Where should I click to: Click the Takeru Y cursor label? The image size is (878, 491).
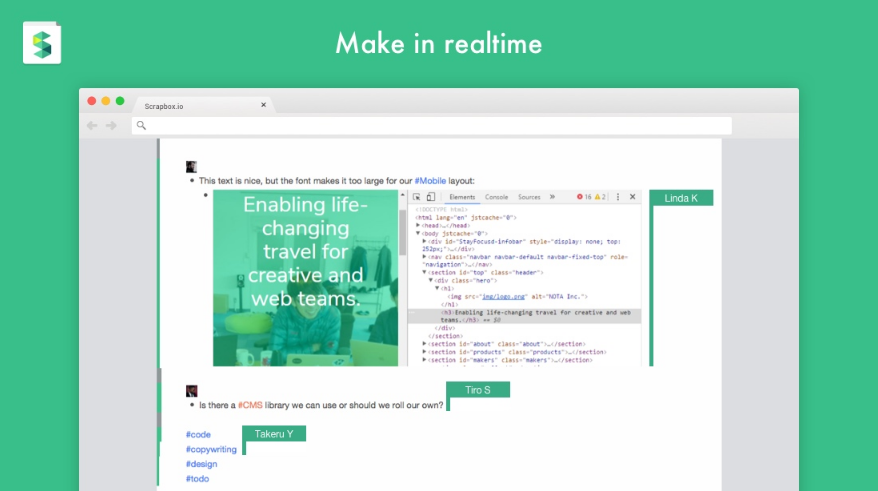pyautogui.click(x=274, y=434)
